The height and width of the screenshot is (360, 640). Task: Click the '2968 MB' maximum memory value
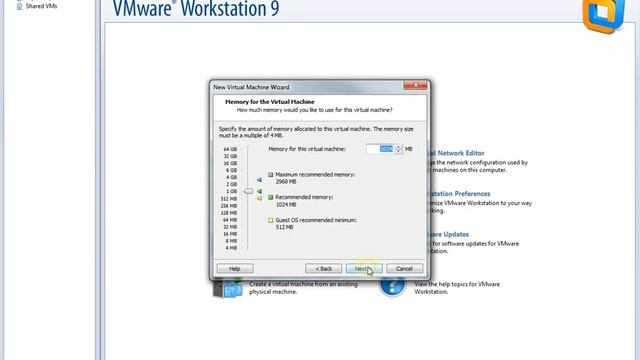click(x=286, y=182)
